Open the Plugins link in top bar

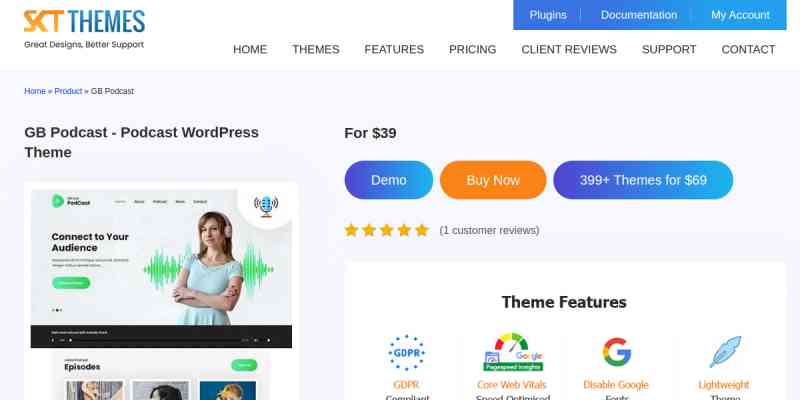pyautogui.click(x=548, y=15)
